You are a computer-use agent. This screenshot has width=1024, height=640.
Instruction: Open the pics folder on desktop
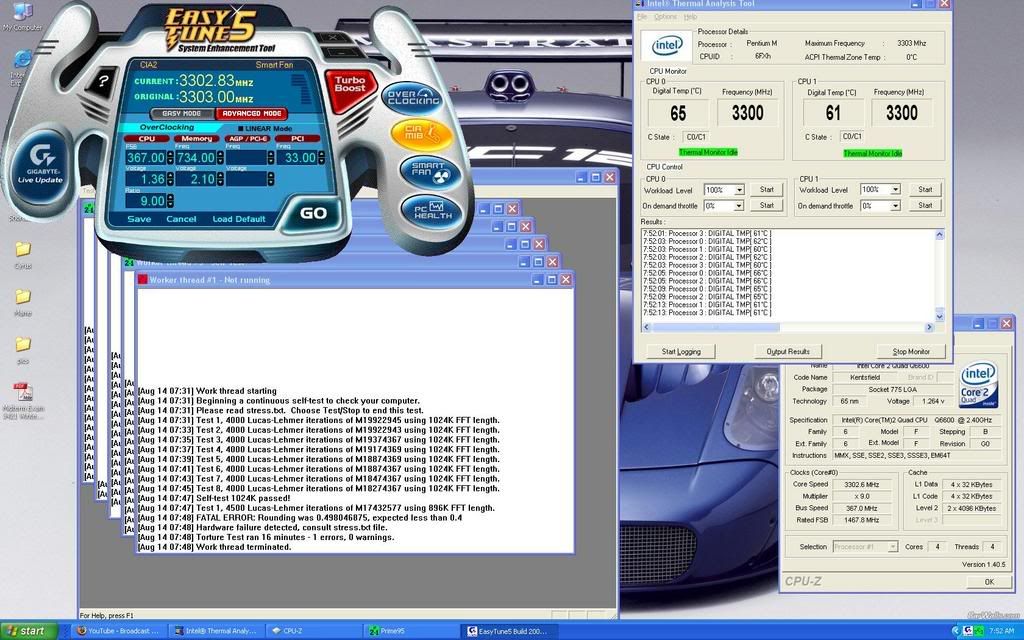[x=23, y=349]
